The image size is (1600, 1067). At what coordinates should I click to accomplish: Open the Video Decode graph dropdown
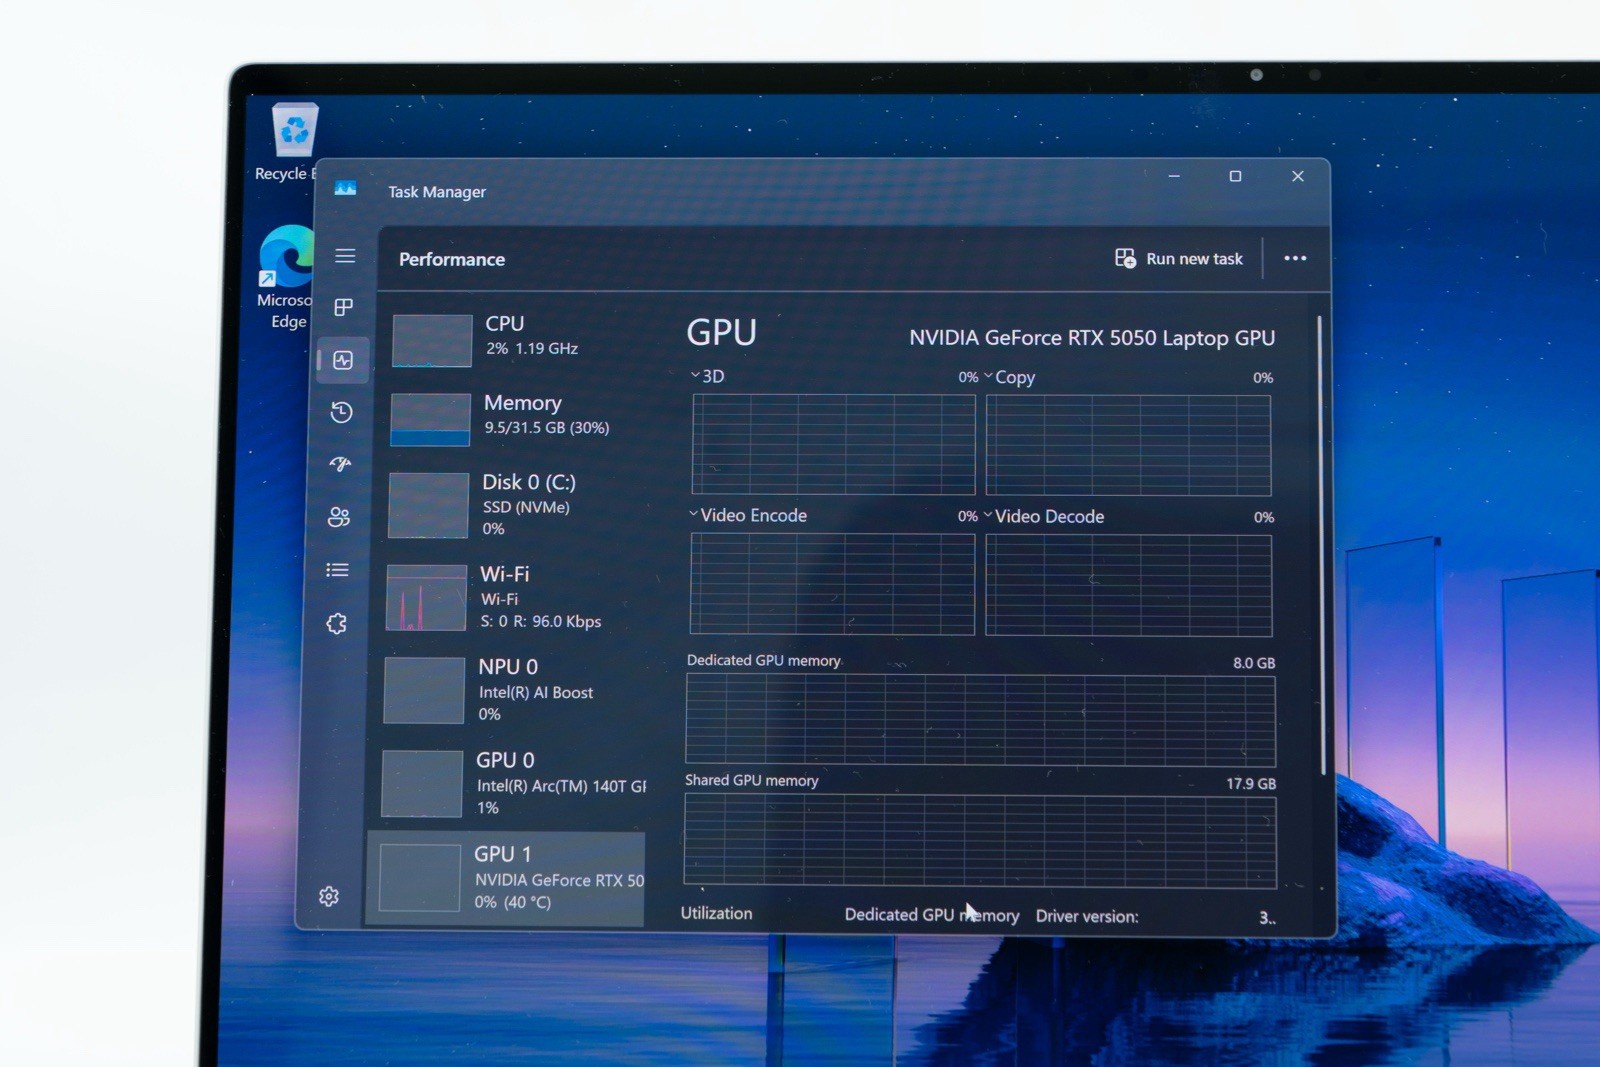click(1044, 516)
